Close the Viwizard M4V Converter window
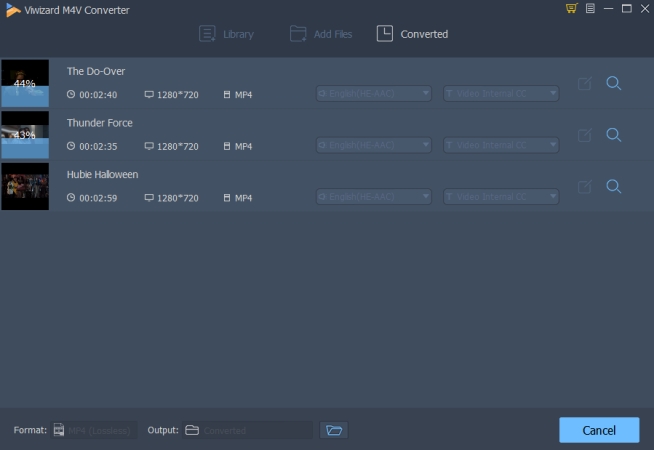The height and width of the screenshot is (450, 654). click(x=645, y=8)
